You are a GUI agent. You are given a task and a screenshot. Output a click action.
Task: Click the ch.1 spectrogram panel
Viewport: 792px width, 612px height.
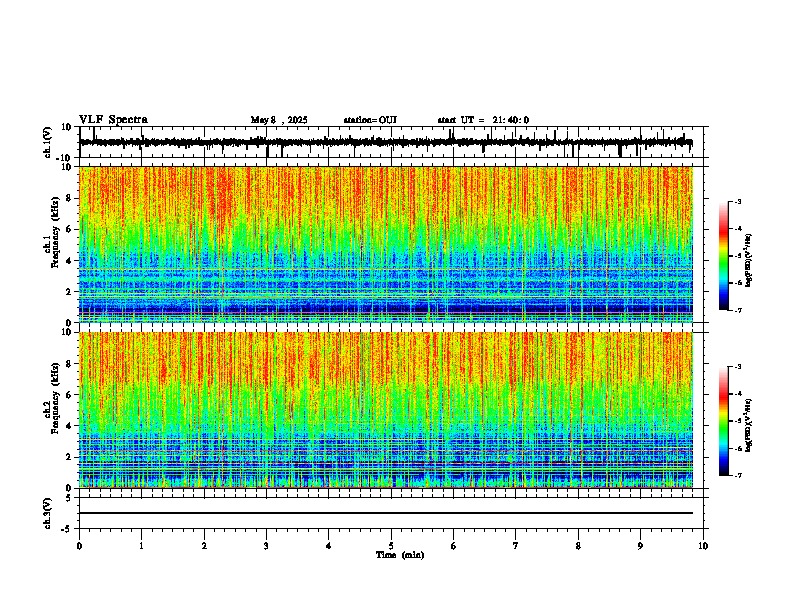pos(386,244)
